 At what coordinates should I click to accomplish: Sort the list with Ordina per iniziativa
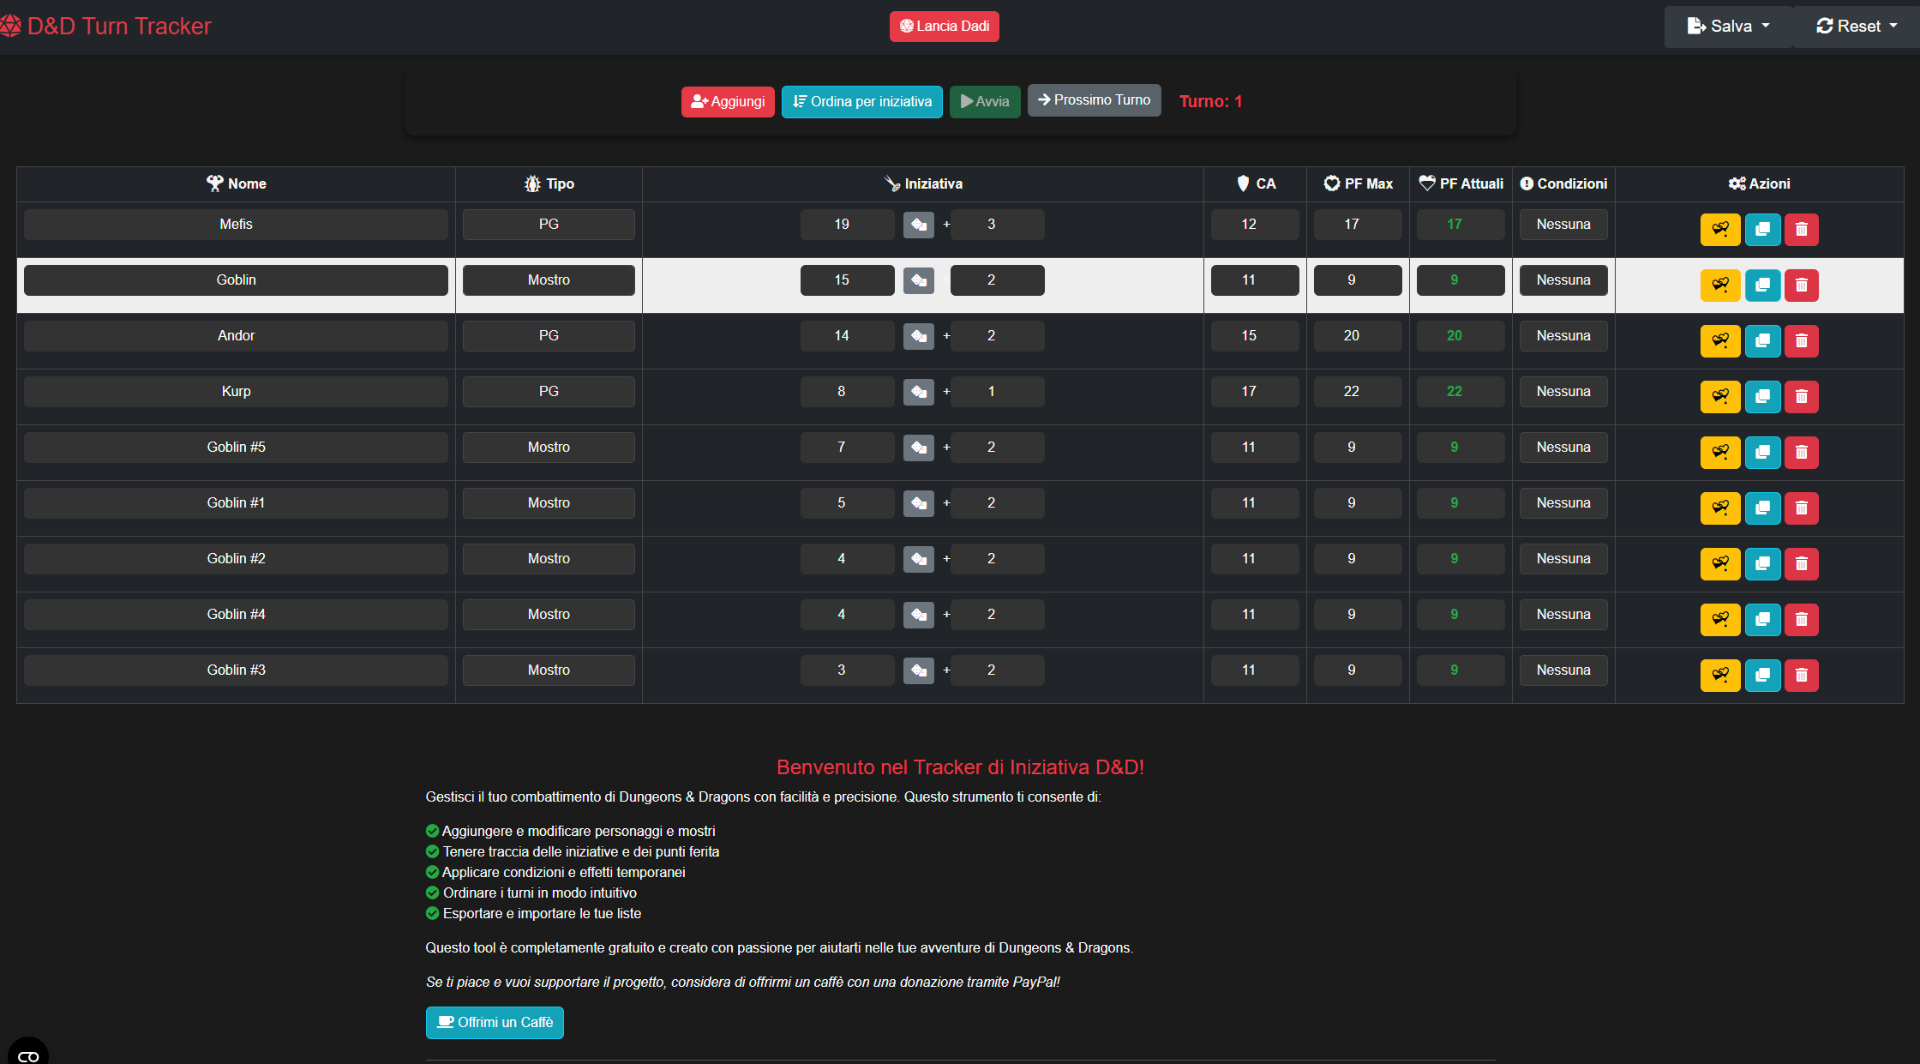(862, 102)
